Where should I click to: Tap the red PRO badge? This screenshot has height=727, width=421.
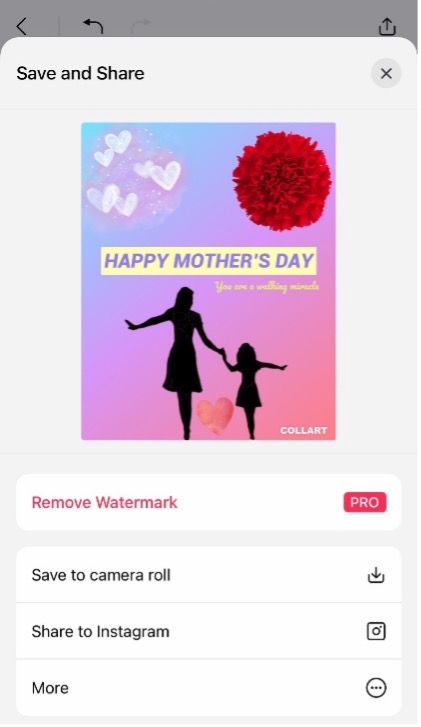(365, 503)
